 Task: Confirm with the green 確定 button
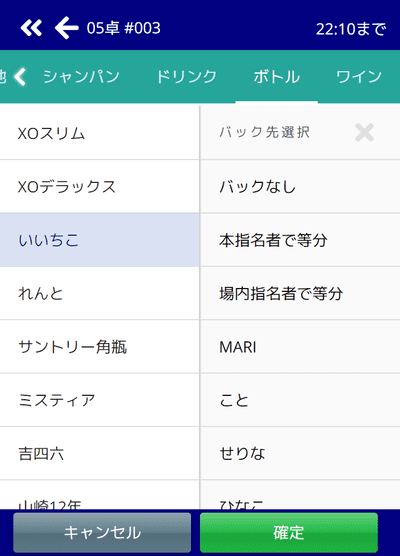289,533
